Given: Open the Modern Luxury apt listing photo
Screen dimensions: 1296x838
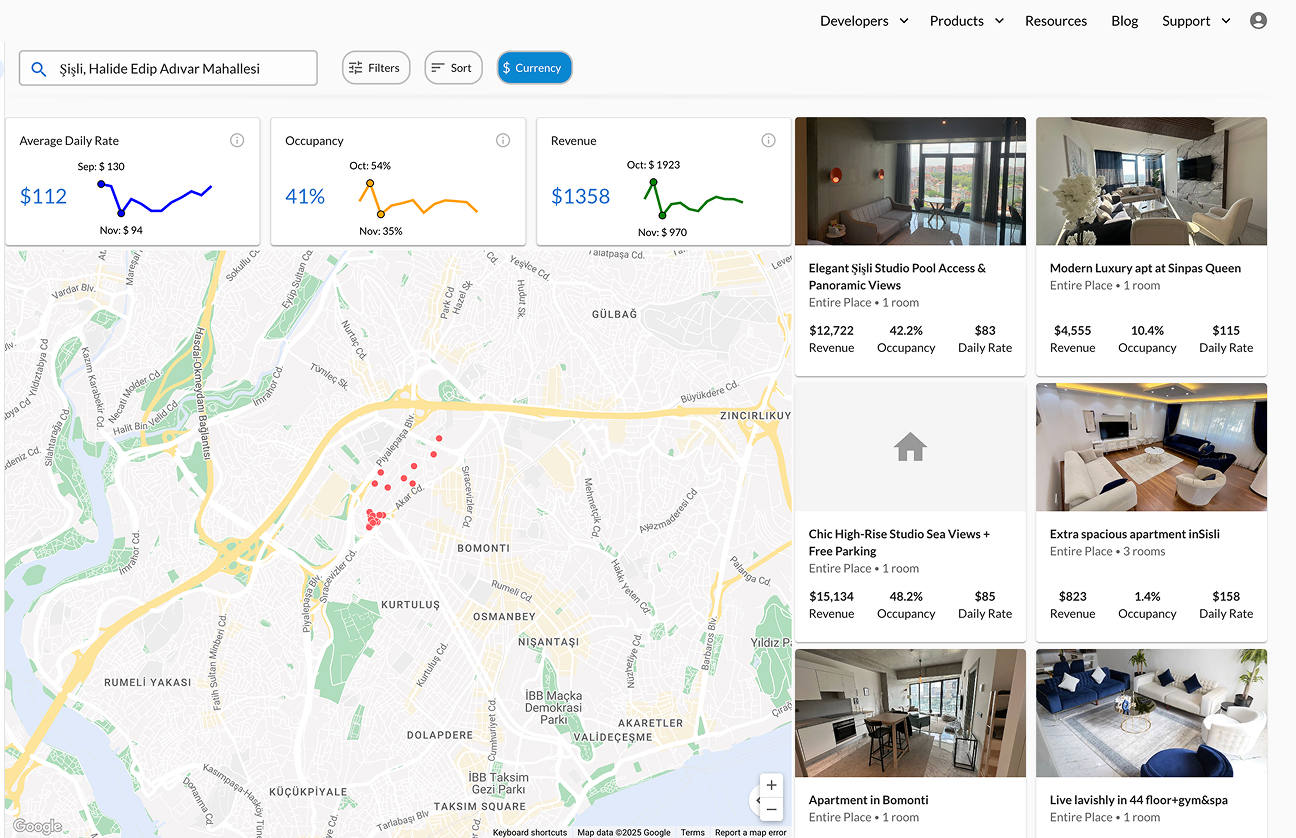Looking at the screenshot, I should [1151, 181].
